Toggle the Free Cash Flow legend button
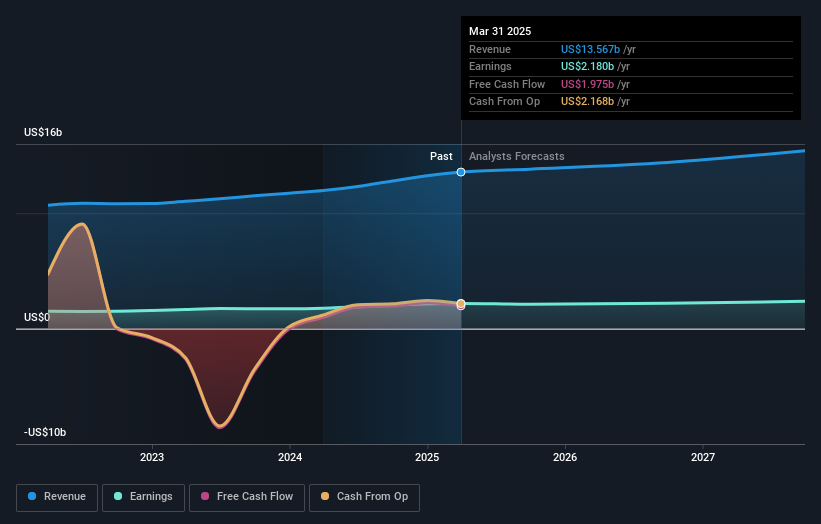The height and width of the screenshot is (524, 821). click(247, 497)
